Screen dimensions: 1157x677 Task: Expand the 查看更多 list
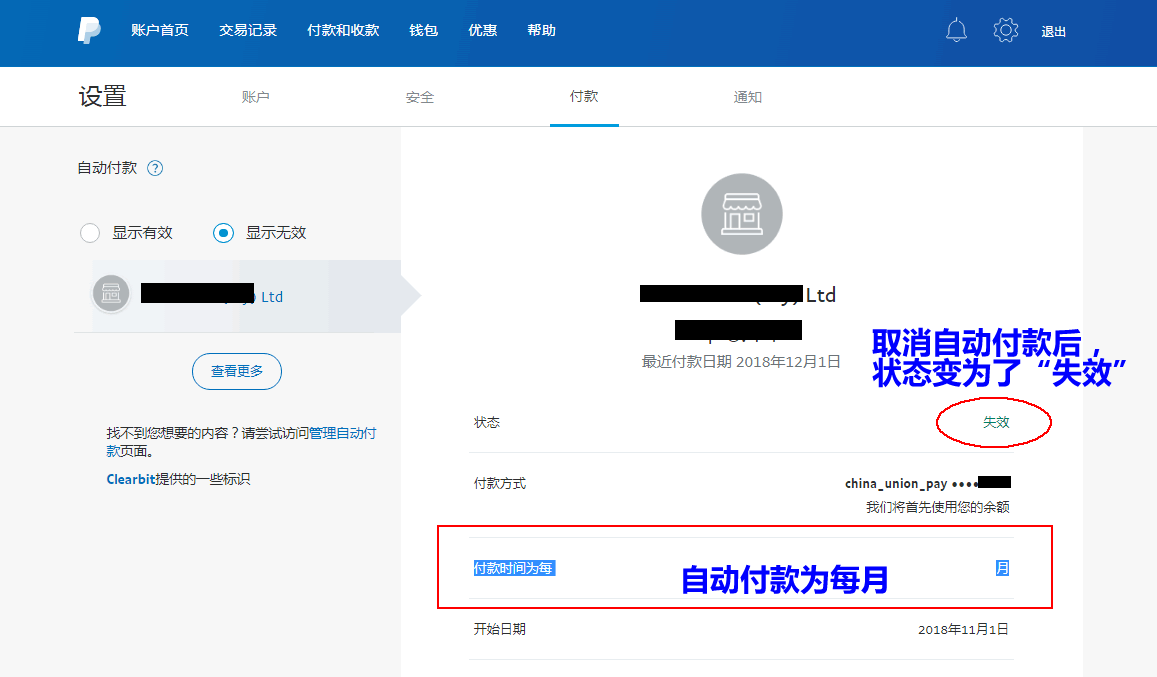(x=236, y=371)
